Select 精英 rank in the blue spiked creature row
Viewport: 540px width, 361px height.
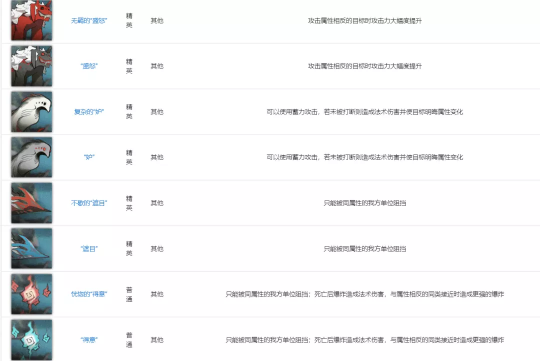(x=129, y=248)
